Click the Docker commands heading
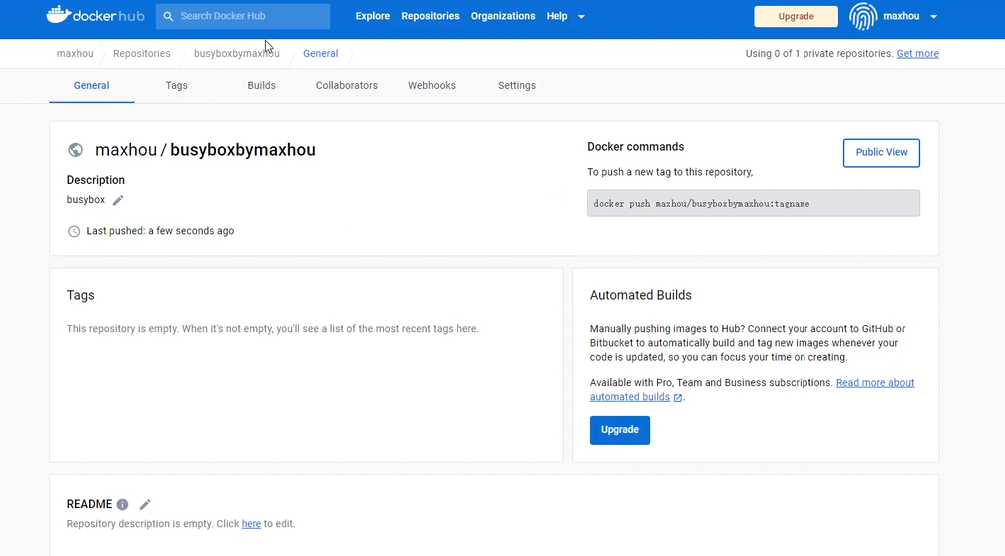 click(x=636, y=147)
